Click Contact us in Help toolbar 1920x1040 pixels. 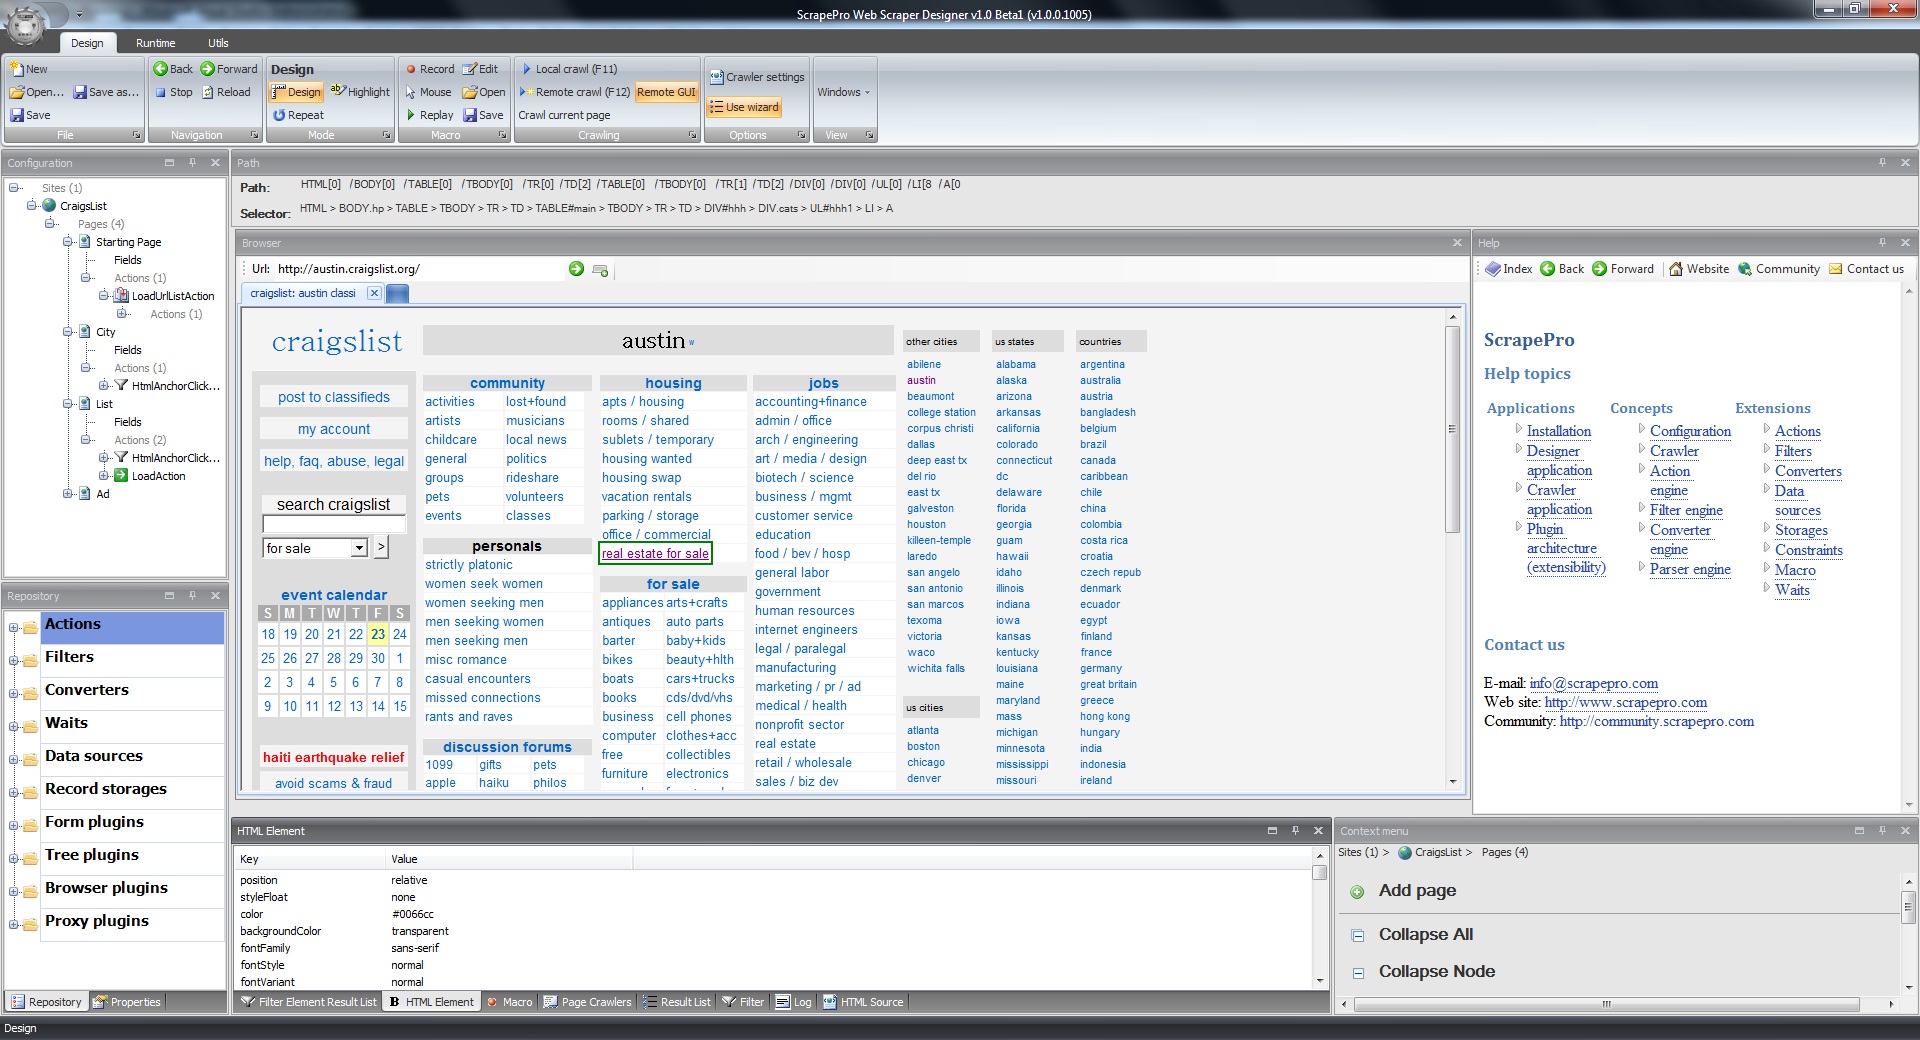(x=1866, y=269)
